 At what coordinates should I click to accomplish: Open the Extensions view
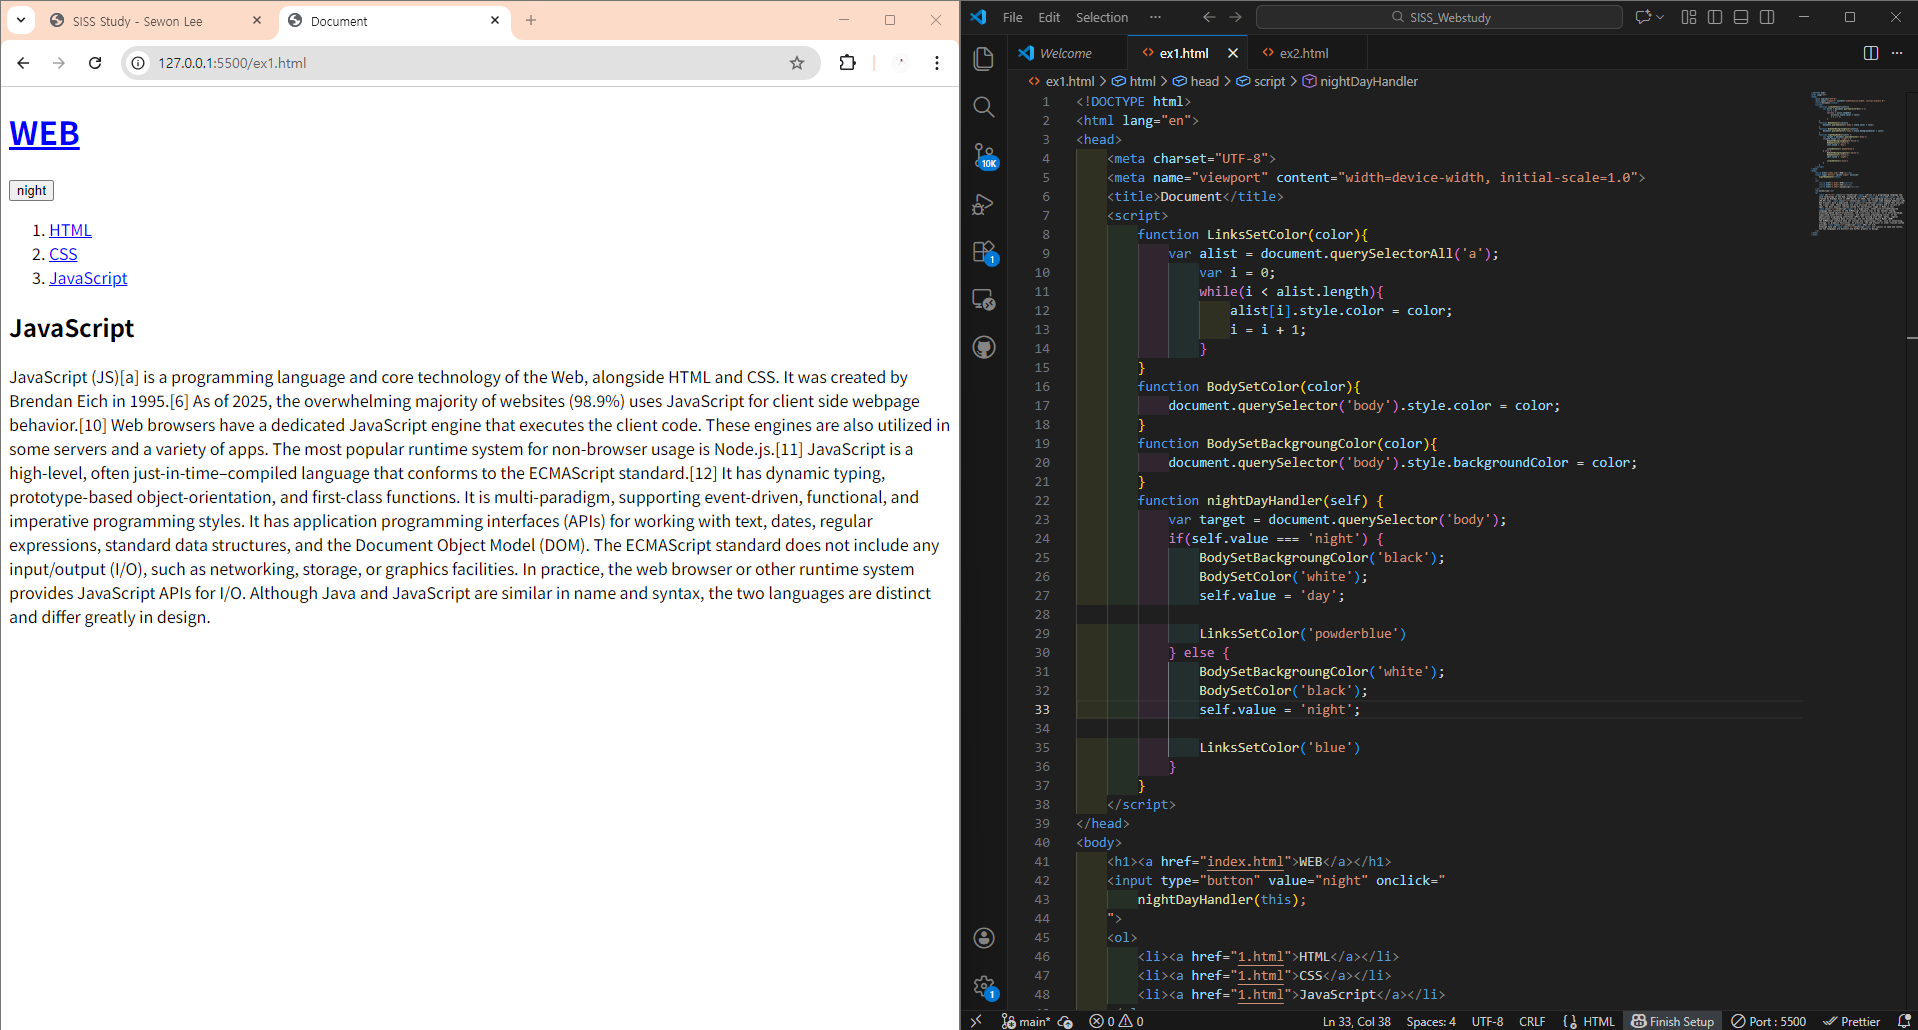pos(984,252)
